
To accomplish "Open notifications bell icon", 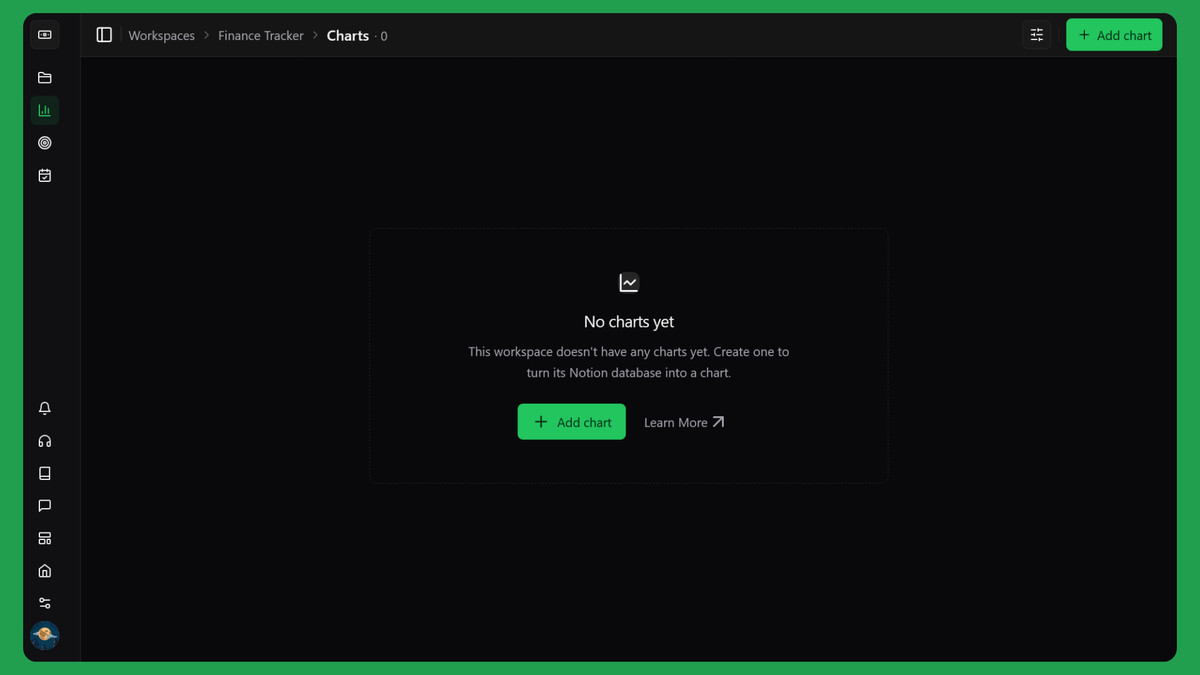I will pos(45,408).
